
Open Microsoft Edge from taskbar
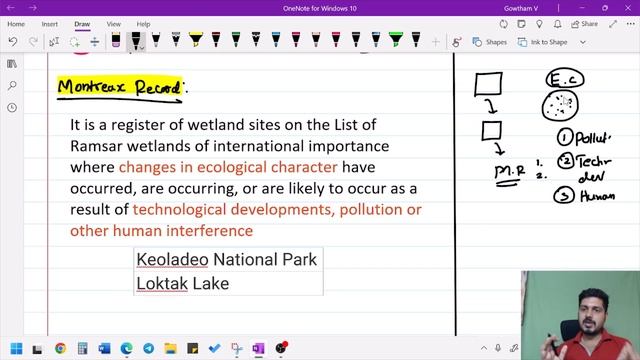pyautogui.click(x=127, y=348)
